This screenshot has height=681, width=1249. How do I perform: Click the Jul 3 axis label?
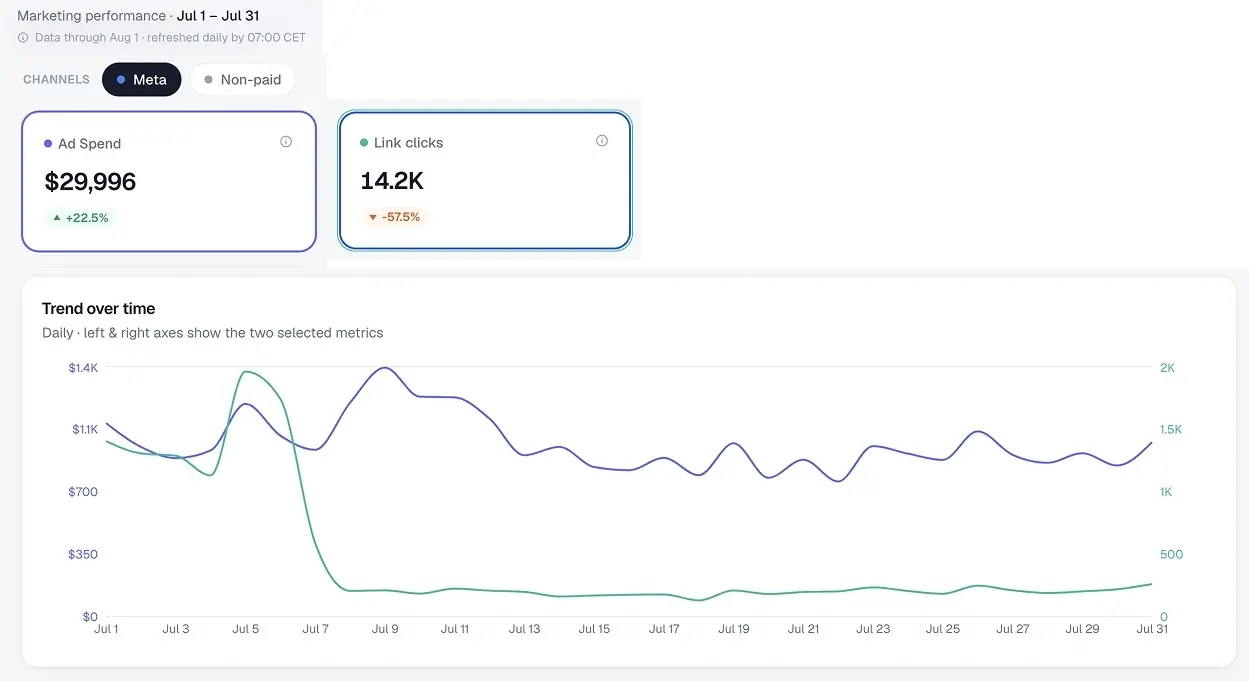pos(176,629)
